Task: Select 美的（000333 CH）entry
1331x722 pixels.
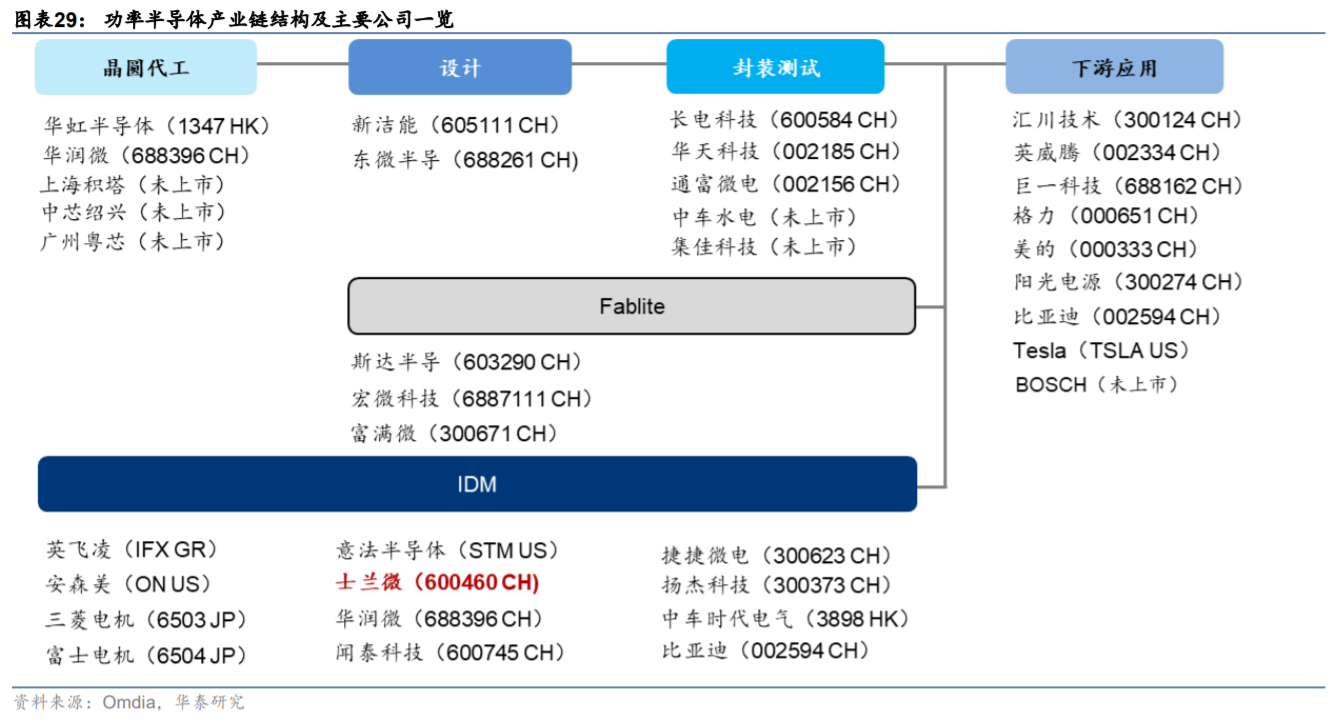Action: [1106, 249]
